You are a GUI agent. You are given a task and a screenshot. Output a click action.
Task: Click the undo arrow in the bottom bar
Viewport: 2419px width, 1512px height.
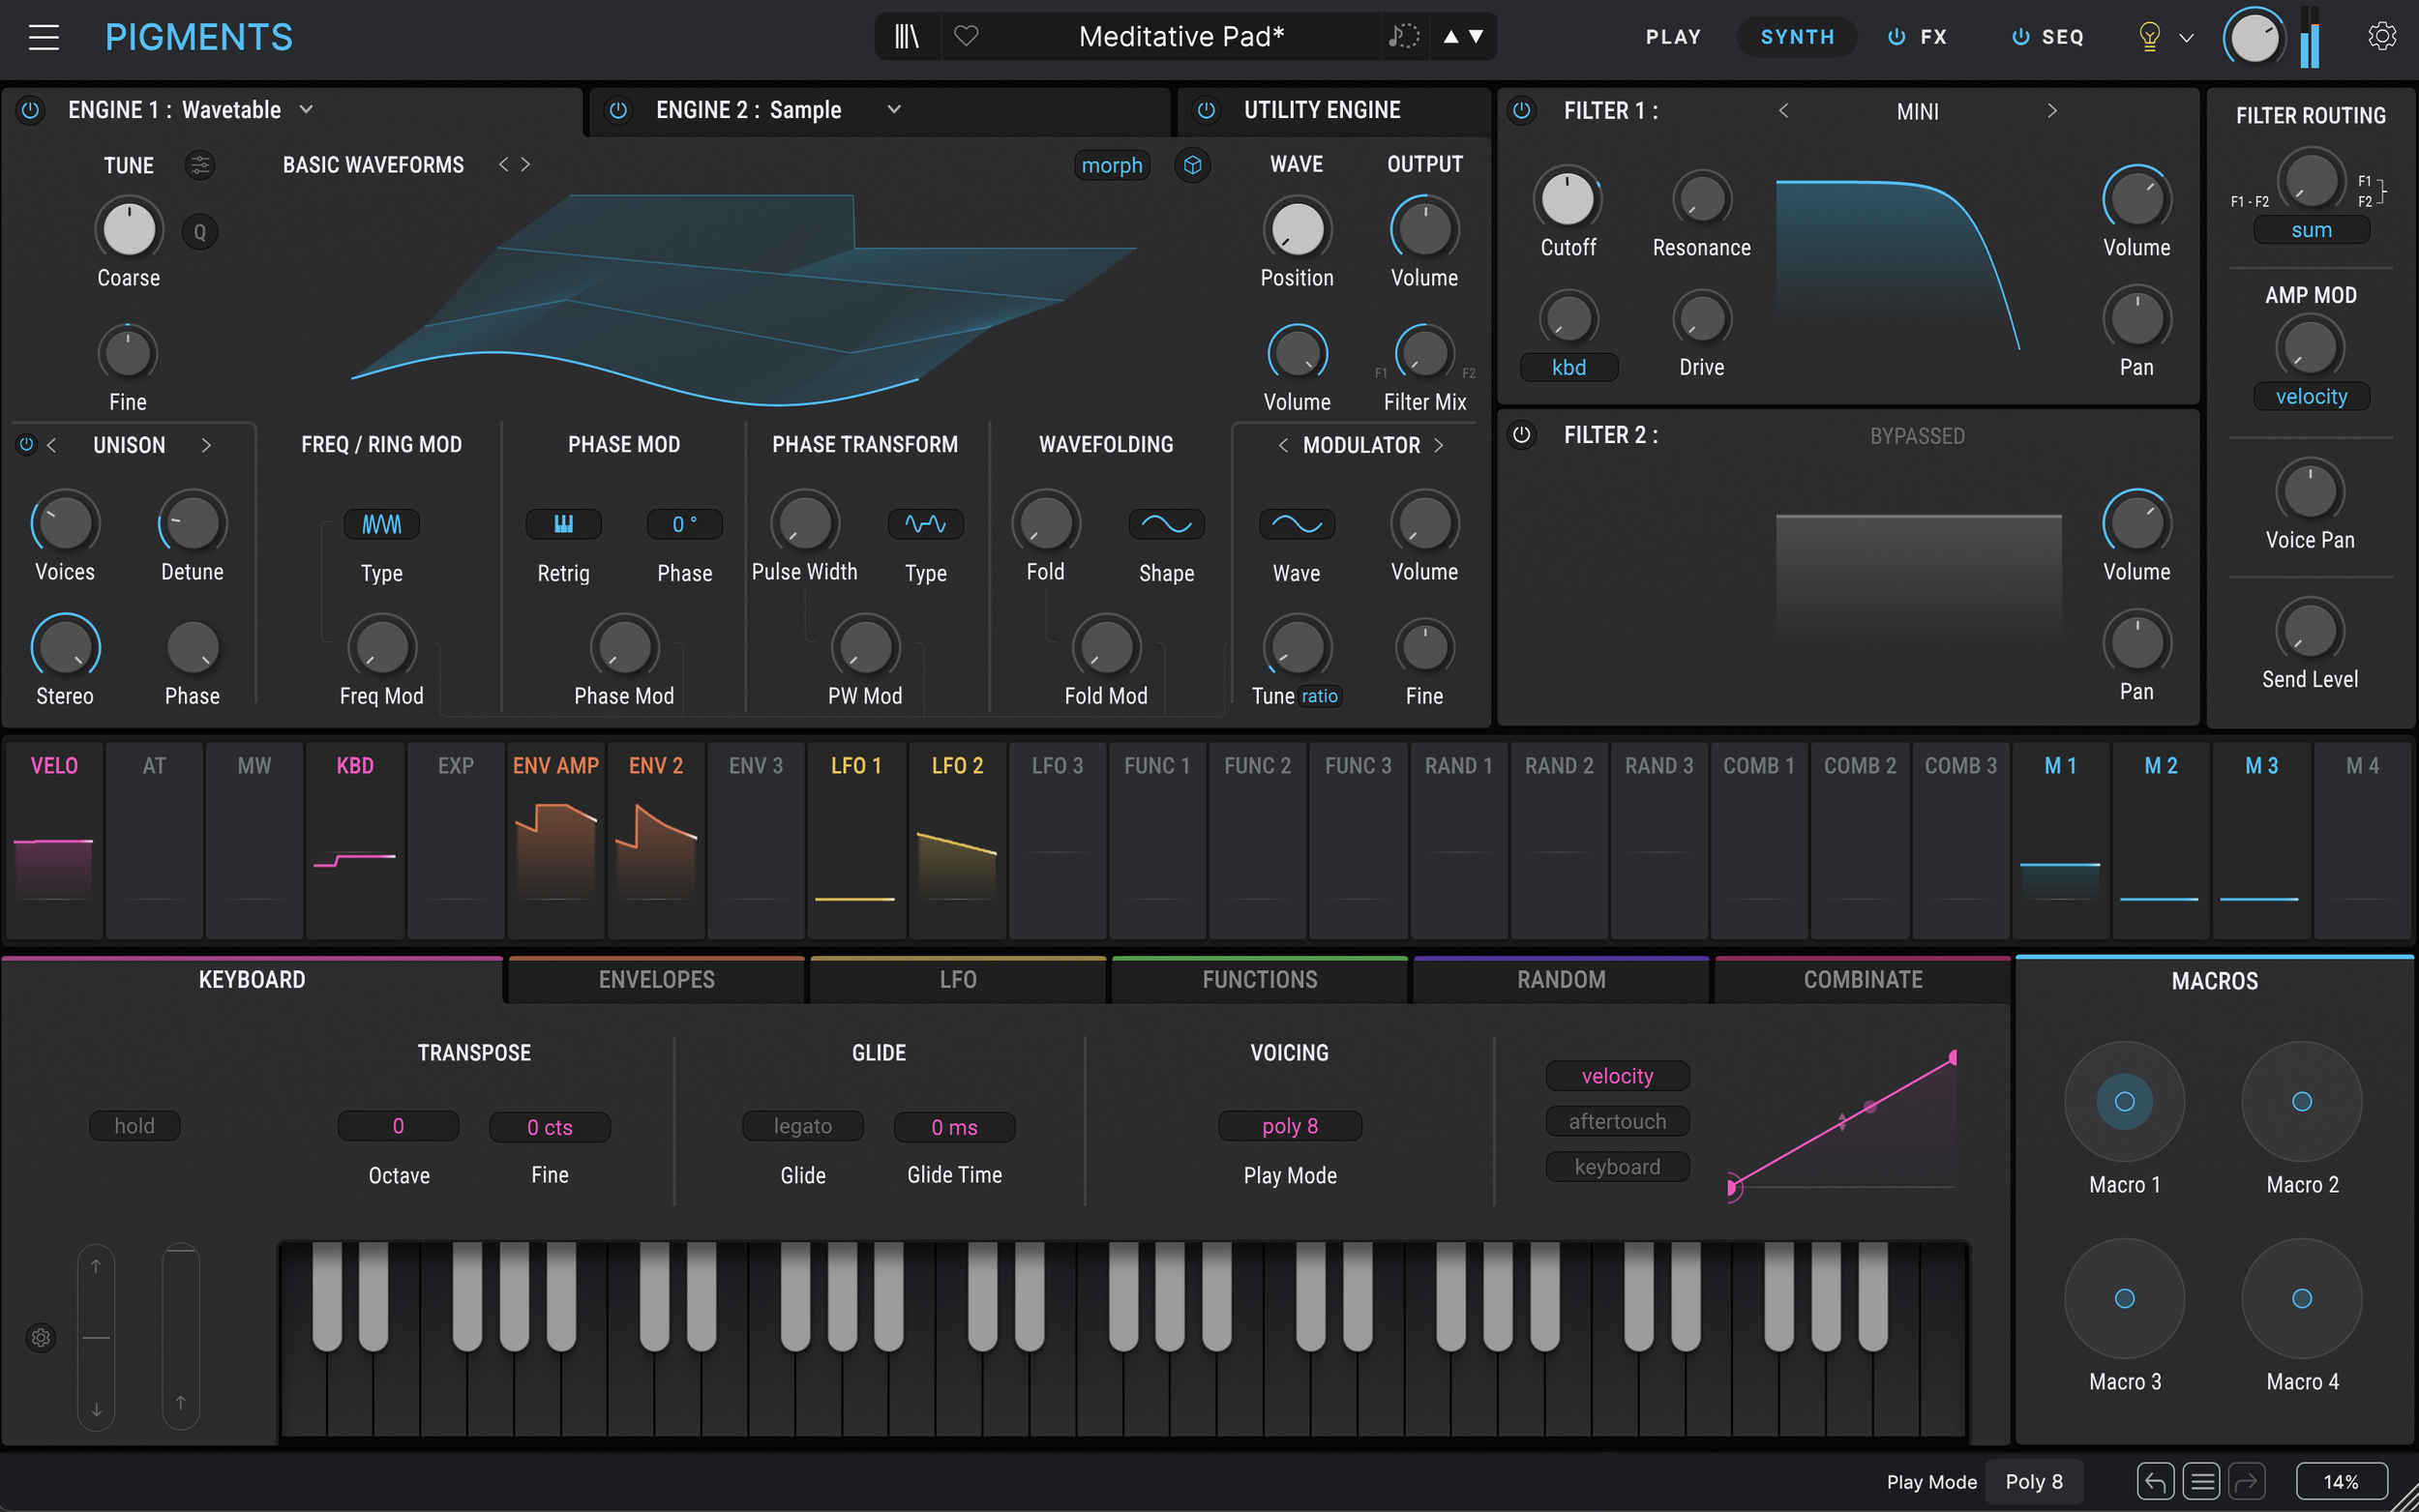2155,1481
